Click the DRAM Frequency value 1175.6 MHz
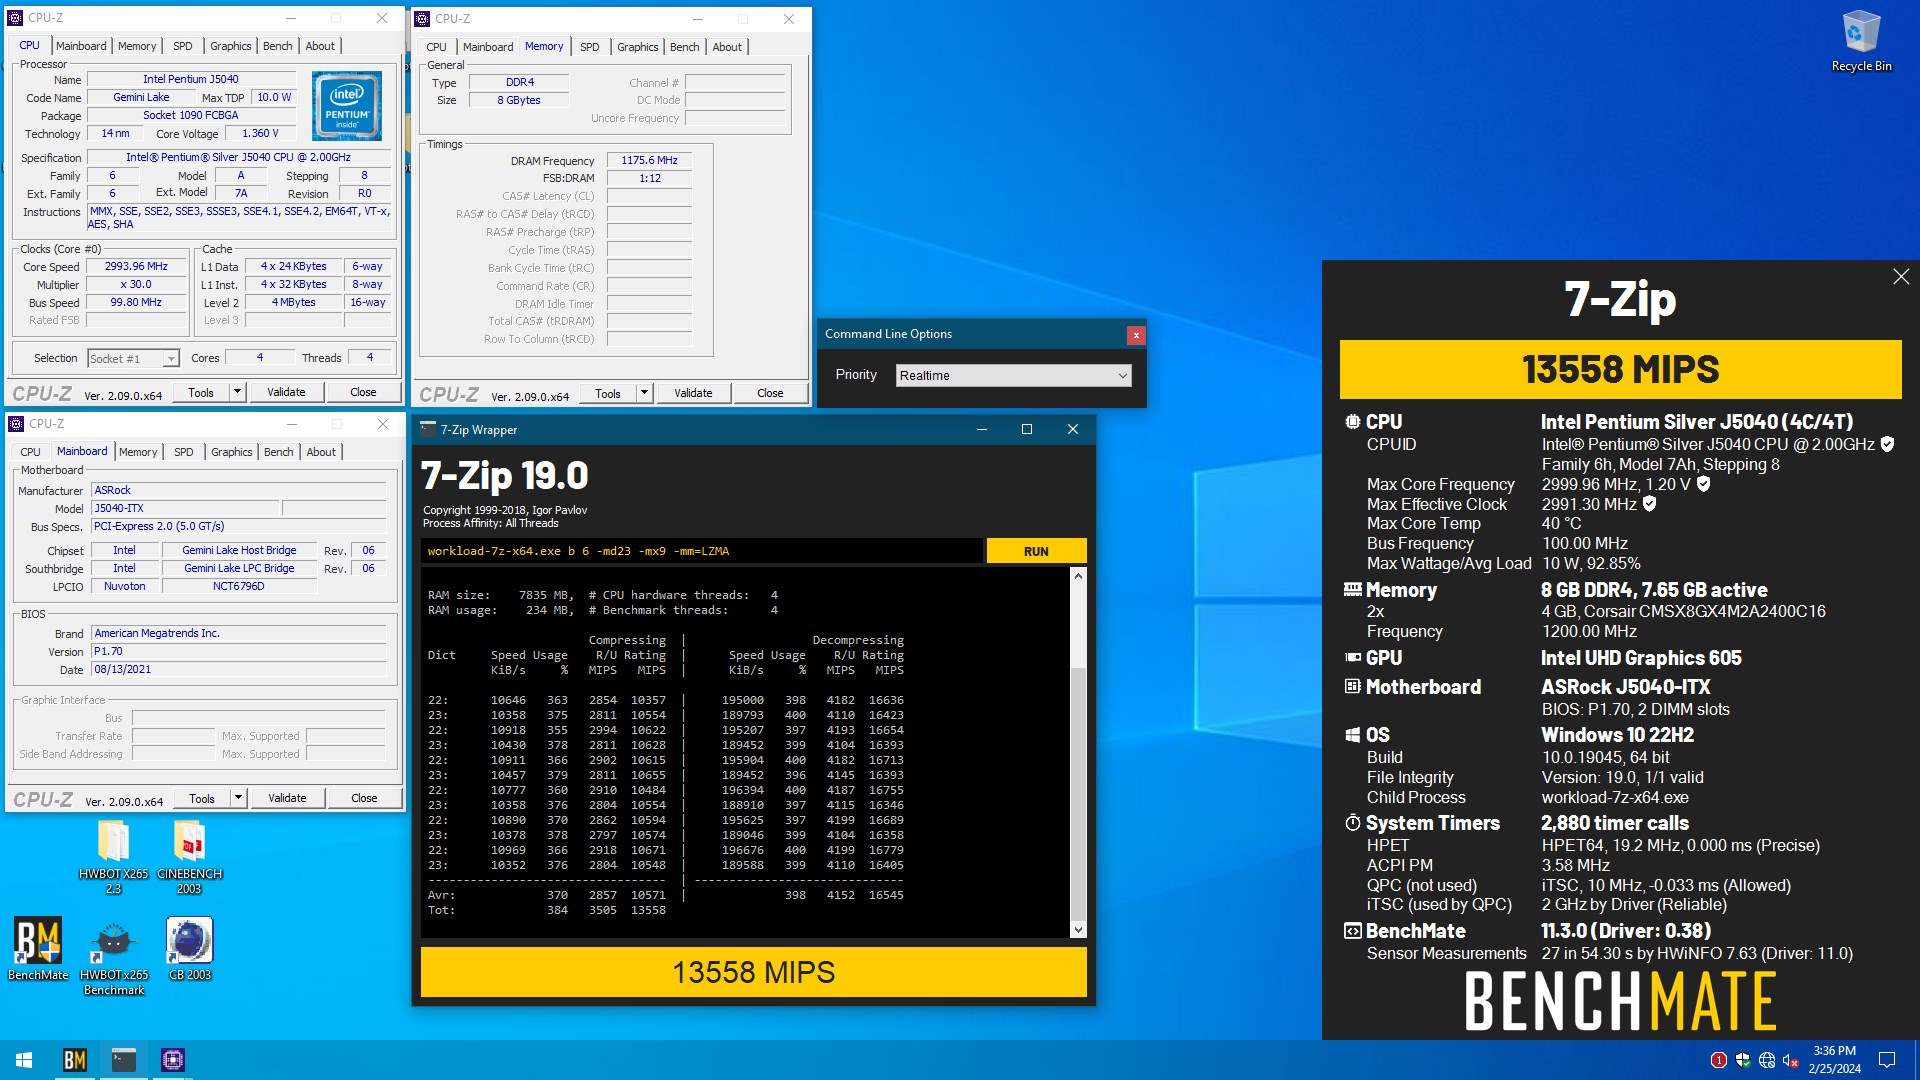This screenshot has width=1920, height=1080. (x=649, y=160)
